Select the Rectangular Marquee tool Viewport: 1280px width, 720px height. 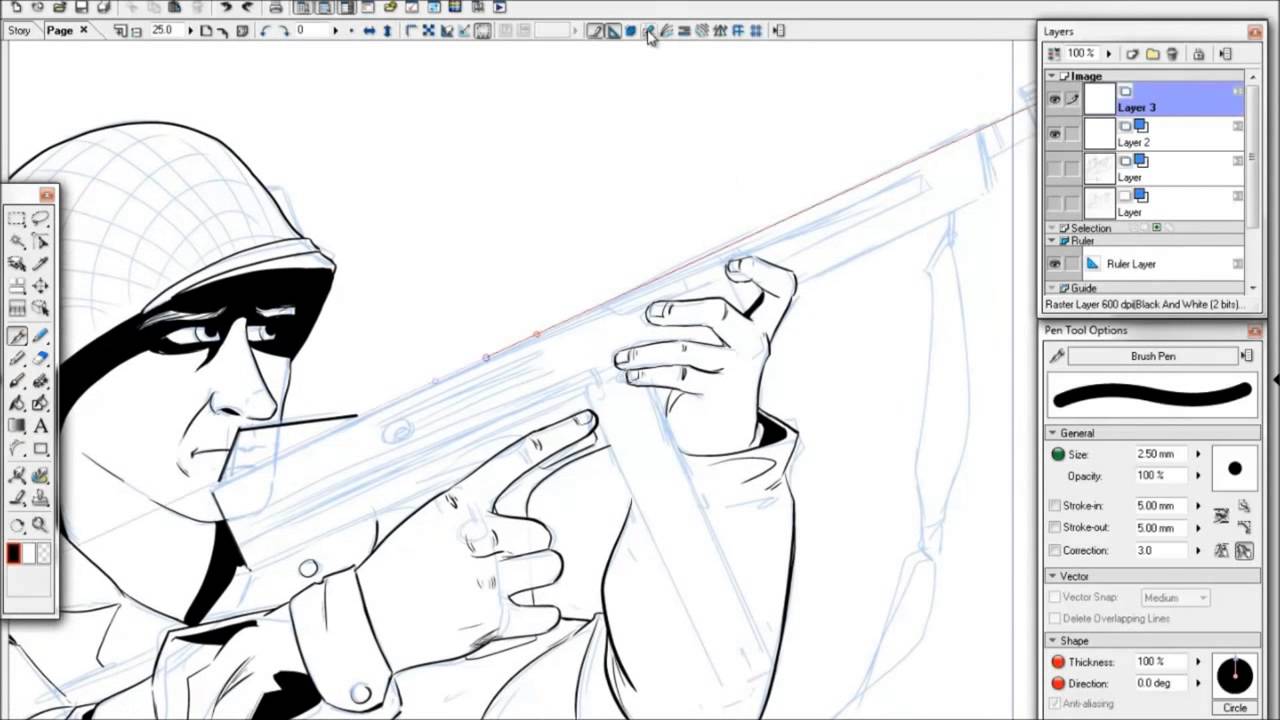17,219
